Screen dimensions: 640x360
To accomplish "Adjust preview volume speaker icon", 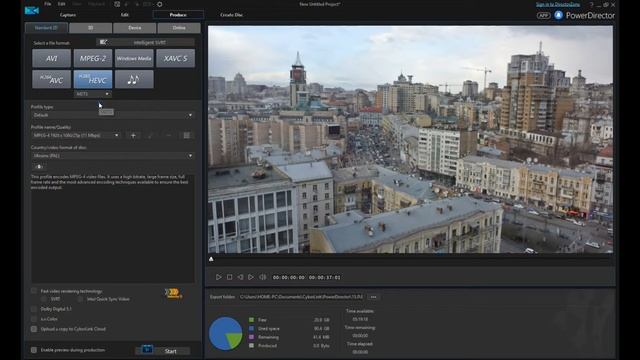I will tap(262, 277).
